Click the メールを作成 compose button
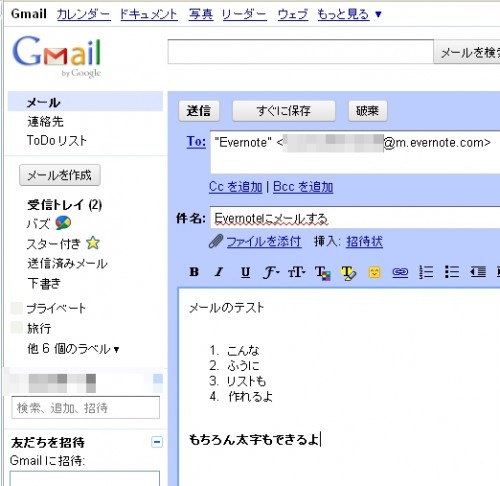 (60, 175)
